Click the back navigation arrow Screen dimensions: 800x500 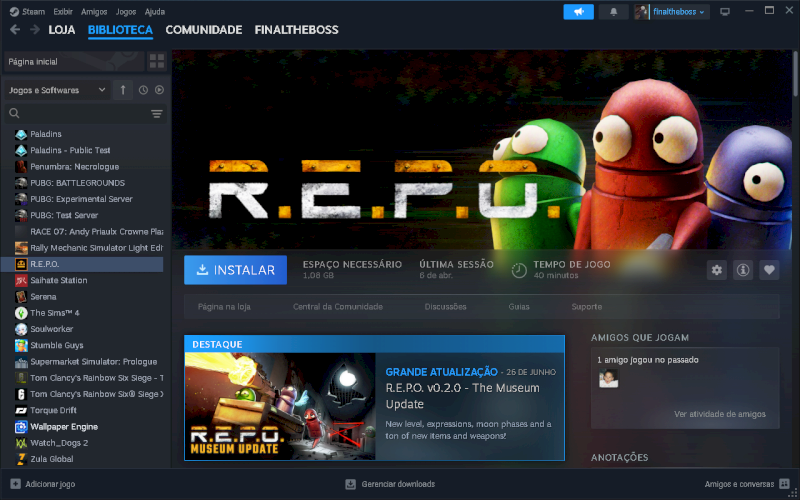15,30
